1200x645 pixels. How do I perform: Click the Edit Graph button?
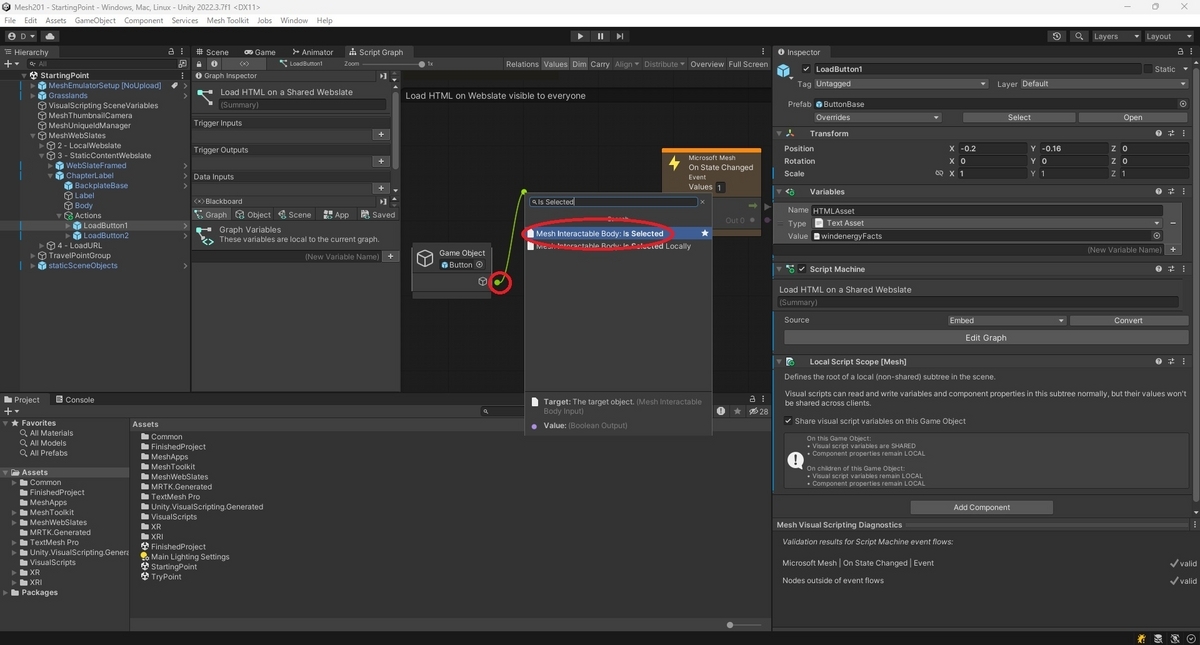pyautogui.click(x=985, y=337)
